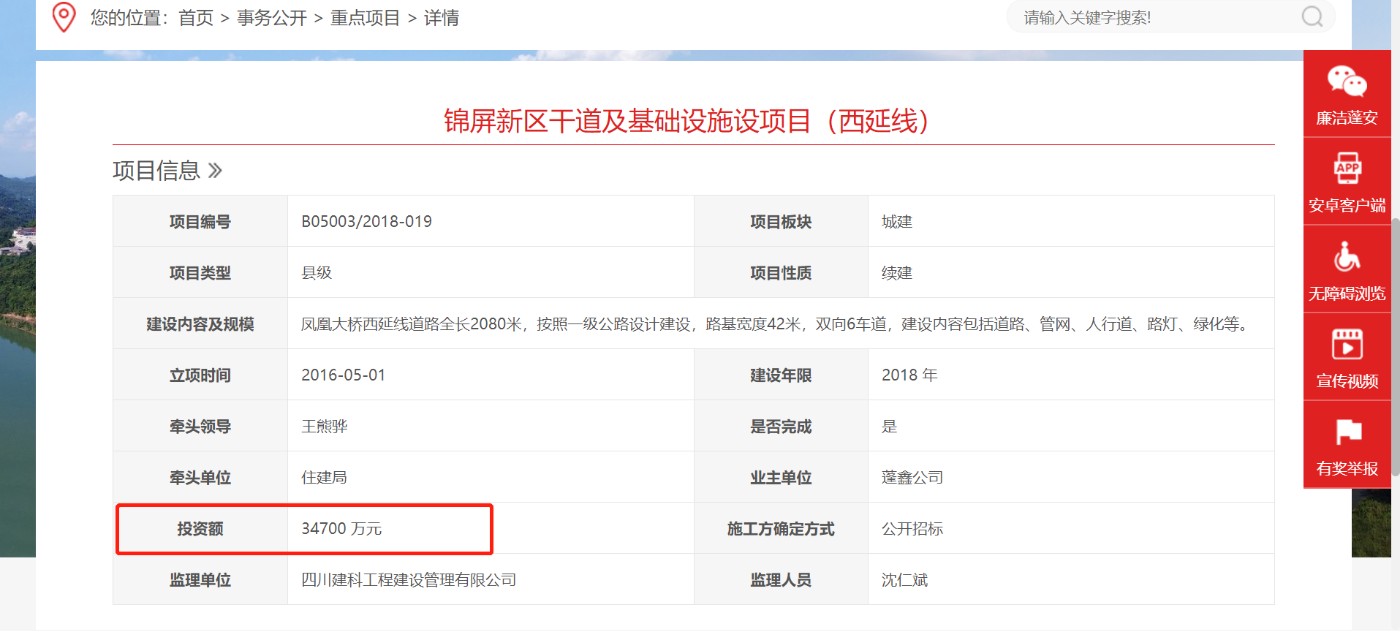Click the red location pin icon
The image size is (1400, 636).
(64, 17)
